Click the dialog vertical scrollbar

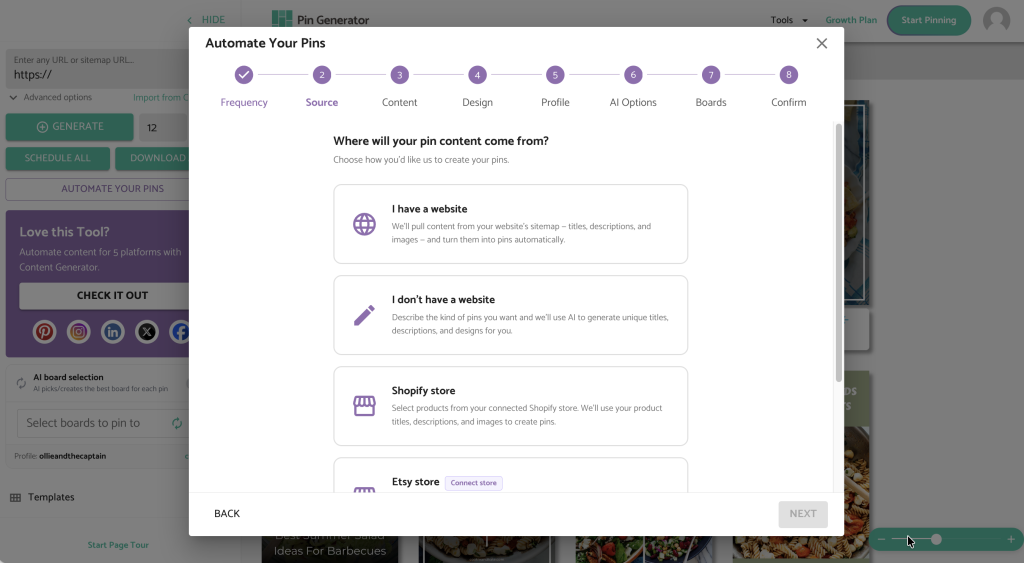pyautogui.click(x=839, y=252)
